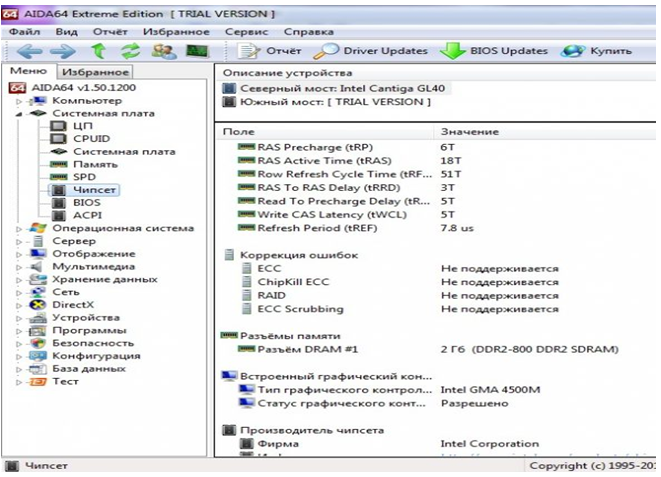
Task: Click the blue back arrow toolbar icon
Action: 29,51
